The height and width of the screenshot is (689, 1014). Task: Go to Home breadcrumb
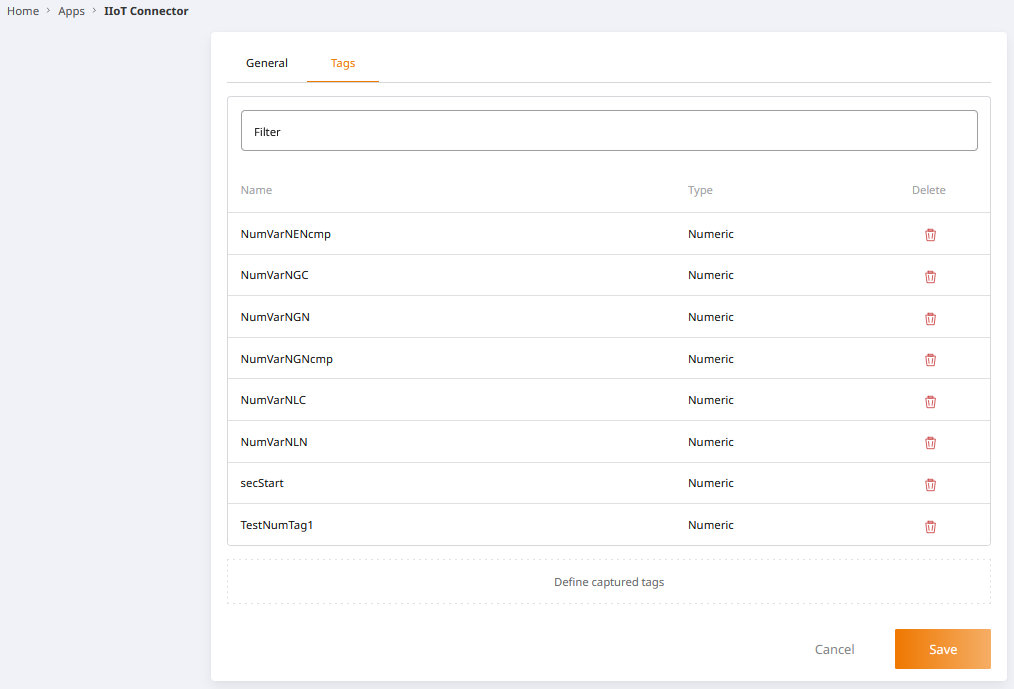point(23,11)
